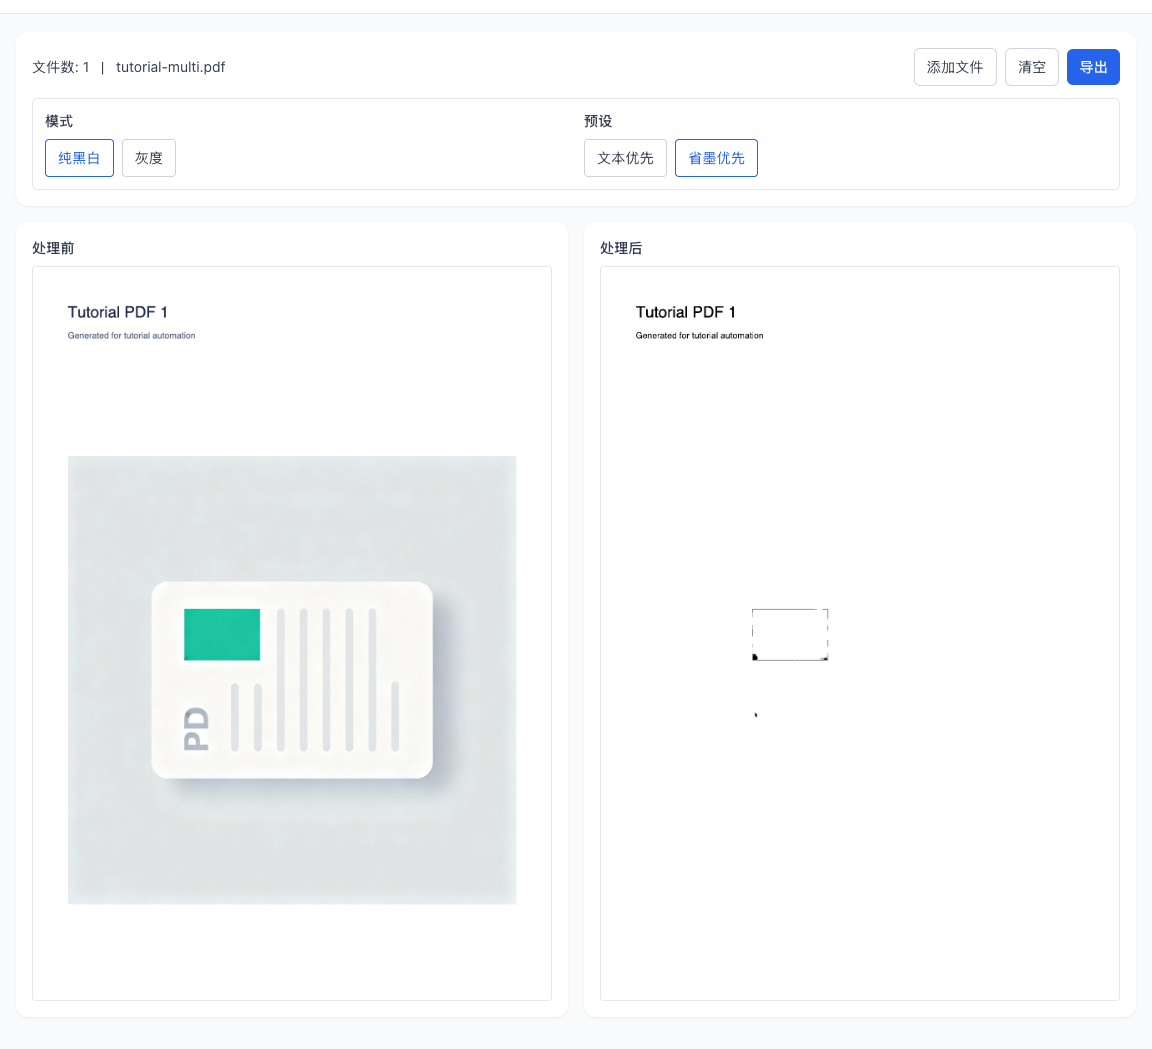Click the 处理前 panel heading

click(53, 248)
